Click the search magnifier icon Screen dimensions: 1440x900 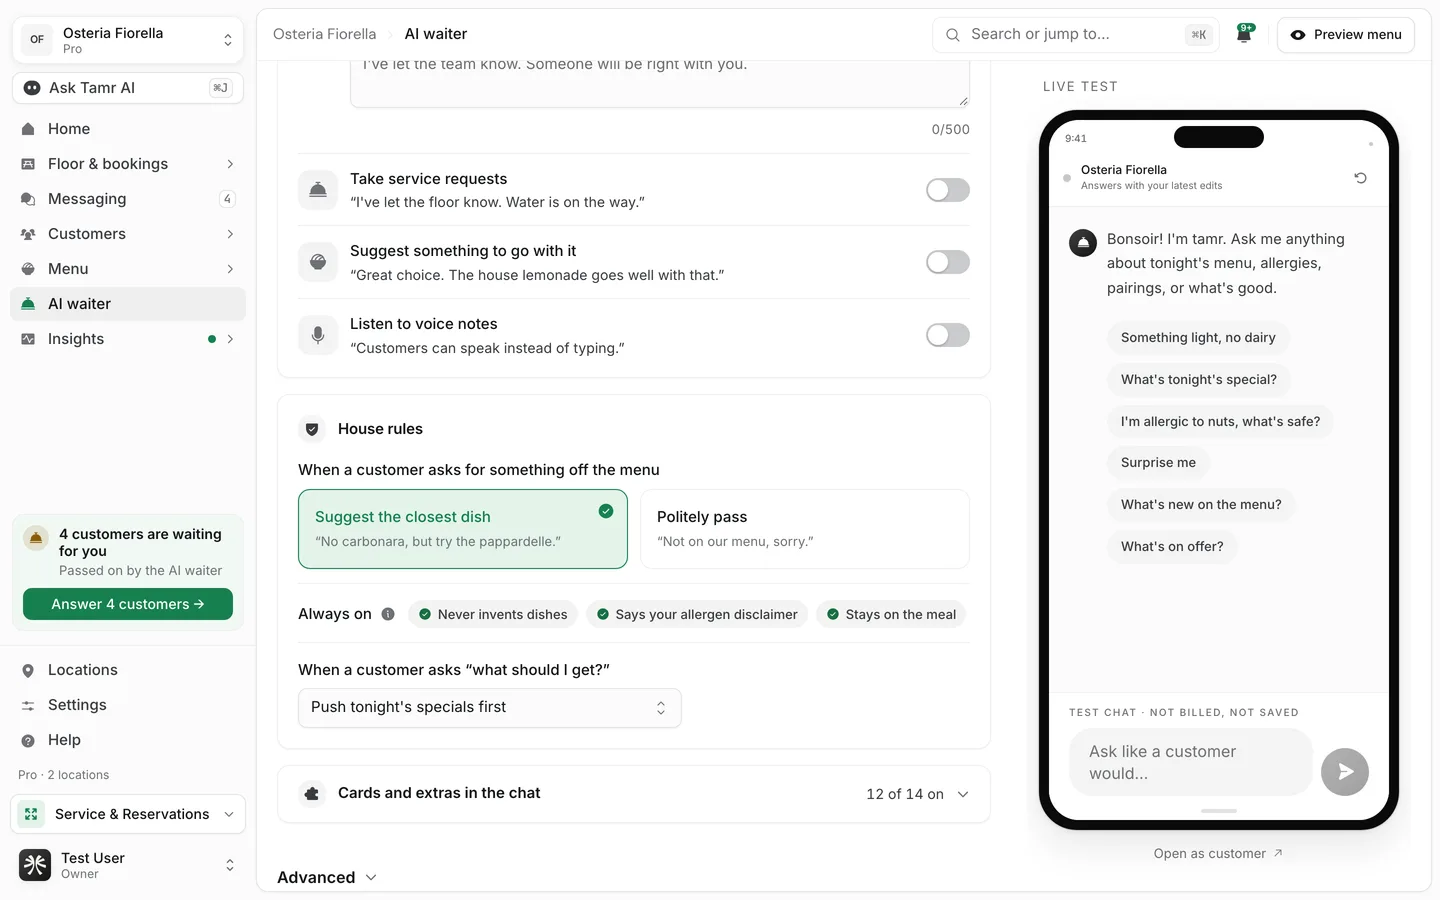(952, 35)
